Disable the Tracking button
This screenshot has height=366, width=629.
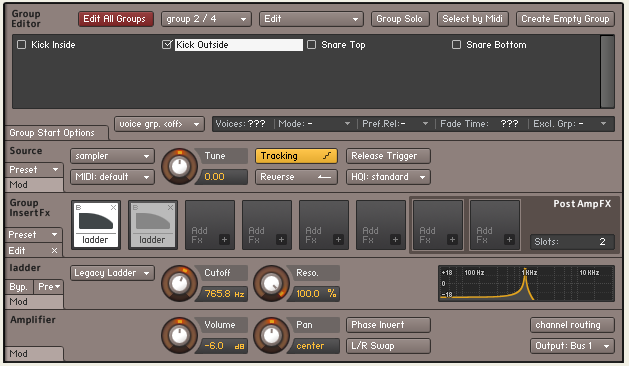[x=296, y=156]
